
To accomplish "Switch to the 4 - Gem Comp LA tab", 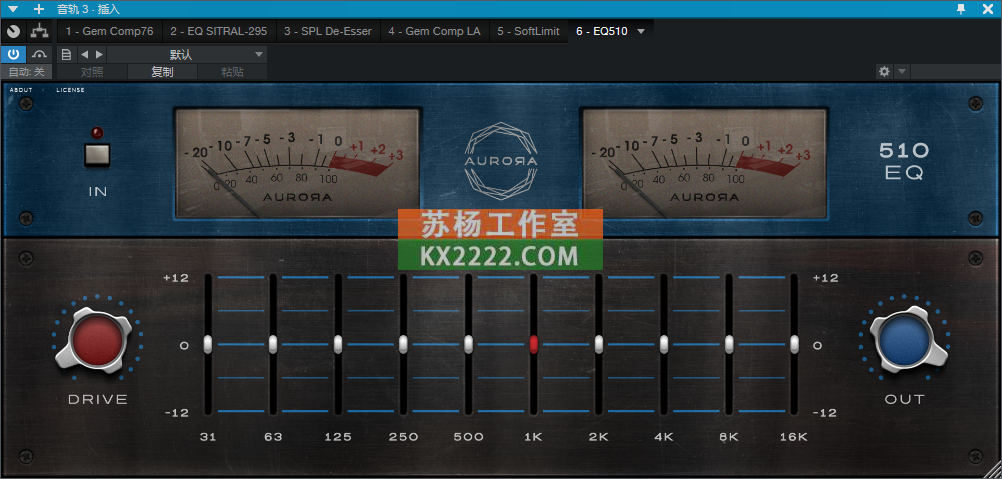I will tap(435, 31).
